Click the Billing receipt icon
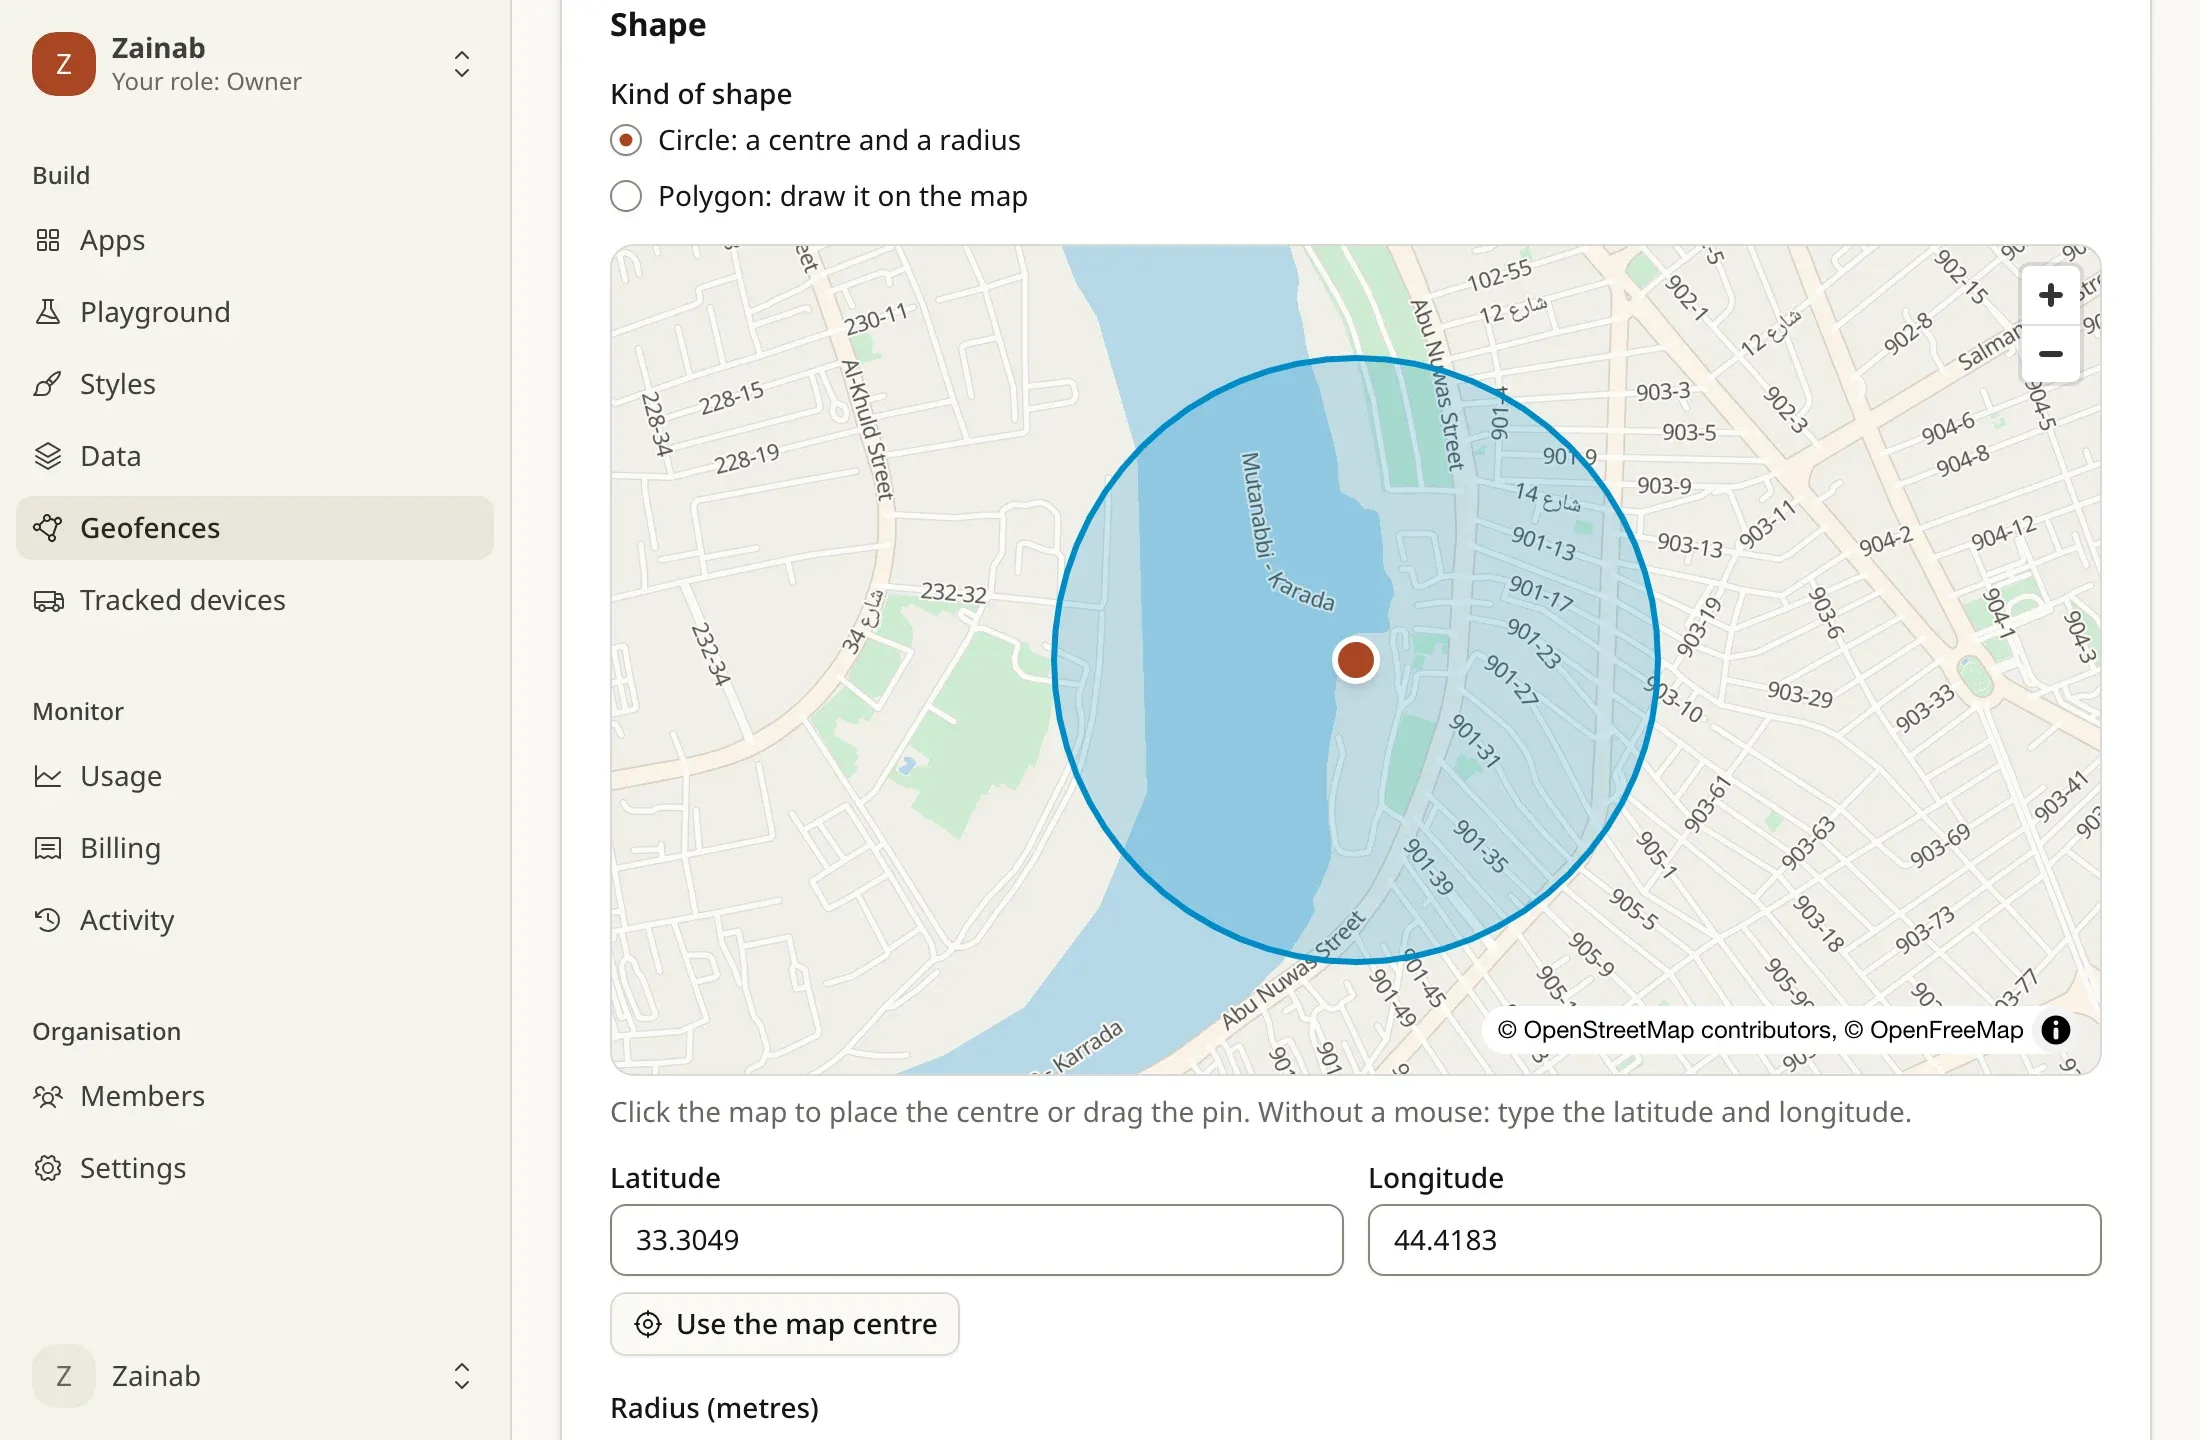 48,848
